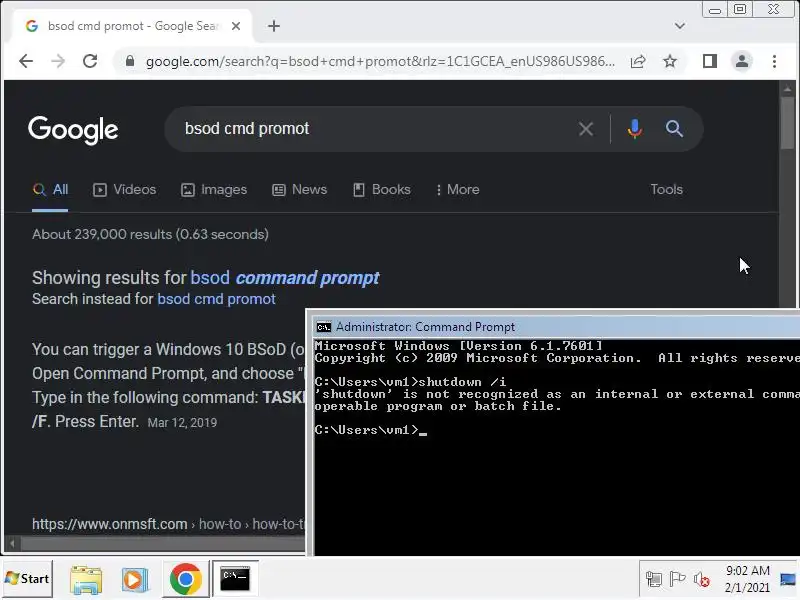
Task: Start voice search with microphone icon
Action: (x=635, y=129)
